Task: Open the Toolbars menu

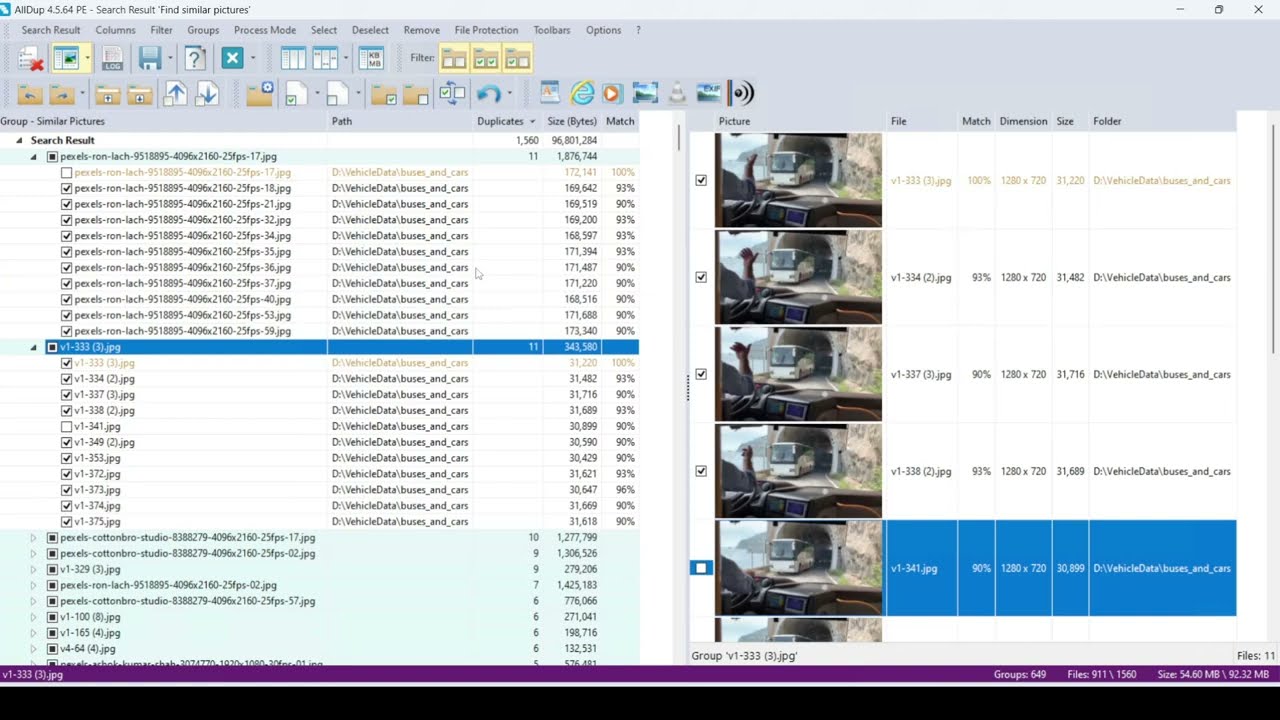Action: tap(552, 30)
